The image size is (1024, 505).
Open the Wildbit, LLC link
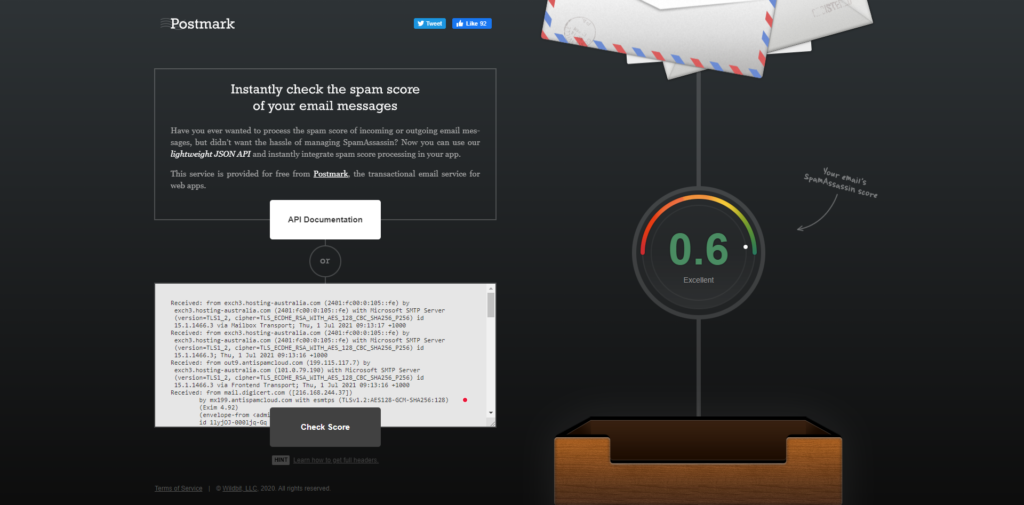click(x=240, y=488)
